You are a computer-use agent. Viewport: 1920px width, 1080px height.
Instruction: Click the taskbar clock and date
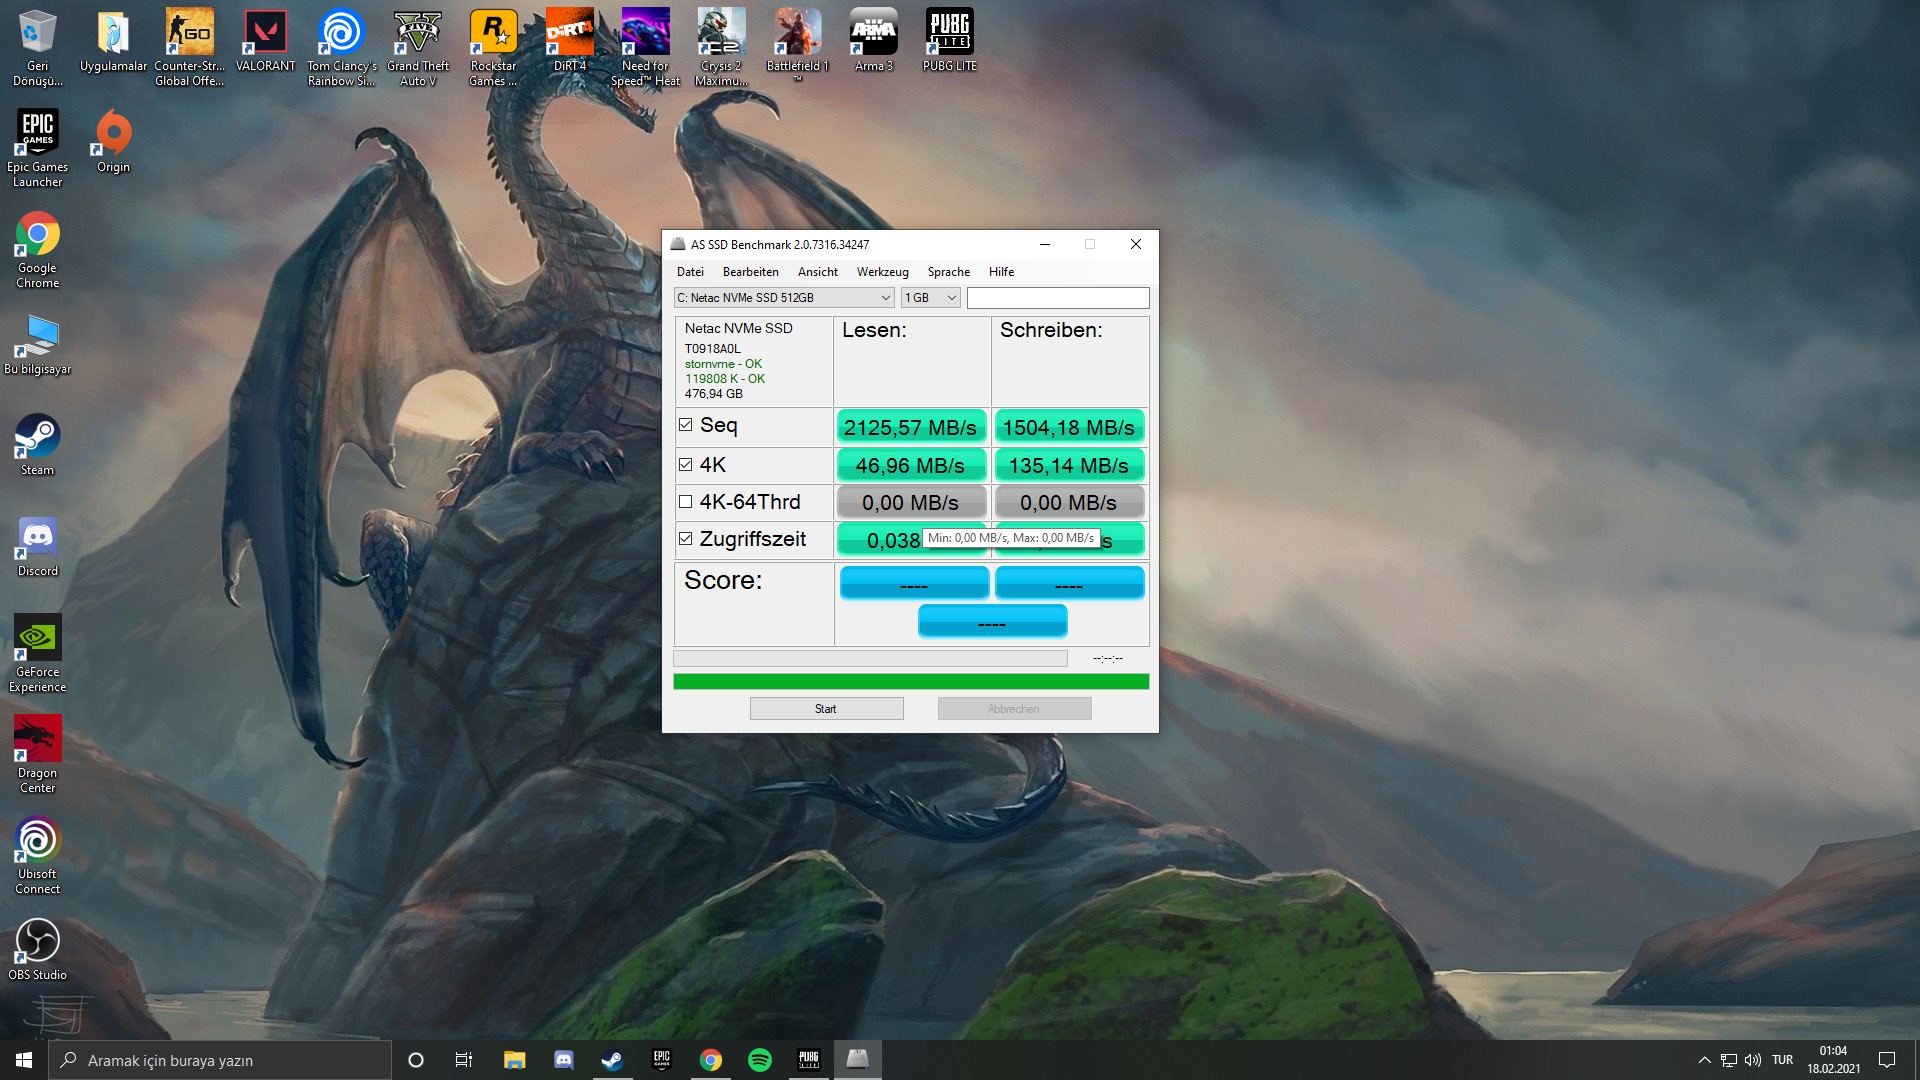(1833, 1060)
